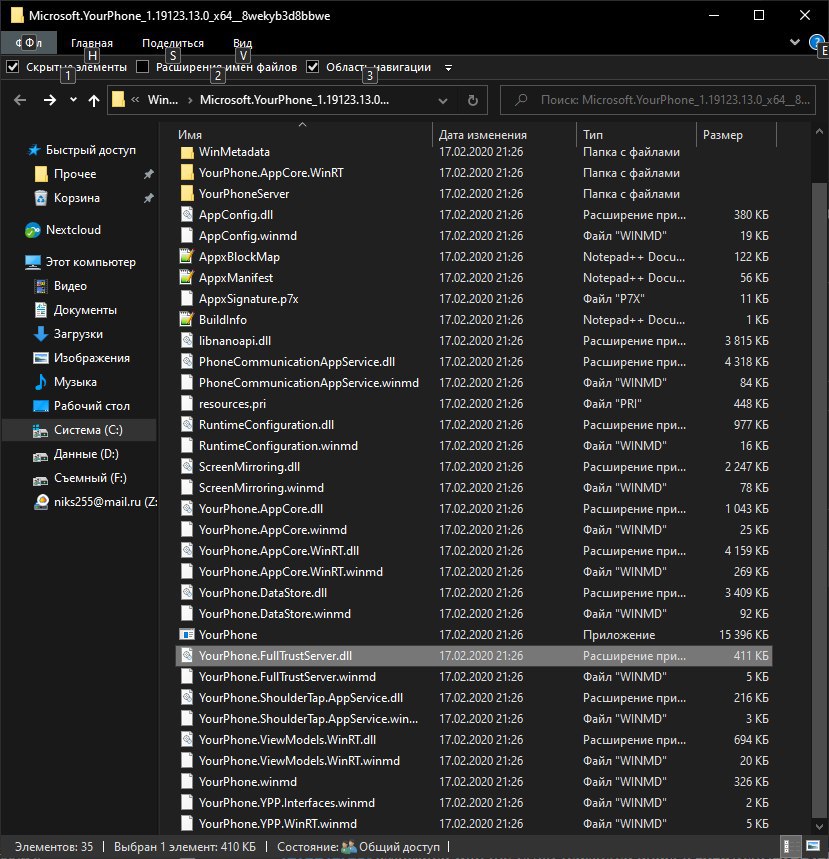Image resolution: width=829 pixels, height=859 pixels.
Task: Click the search box field
Action: [658, 100]
